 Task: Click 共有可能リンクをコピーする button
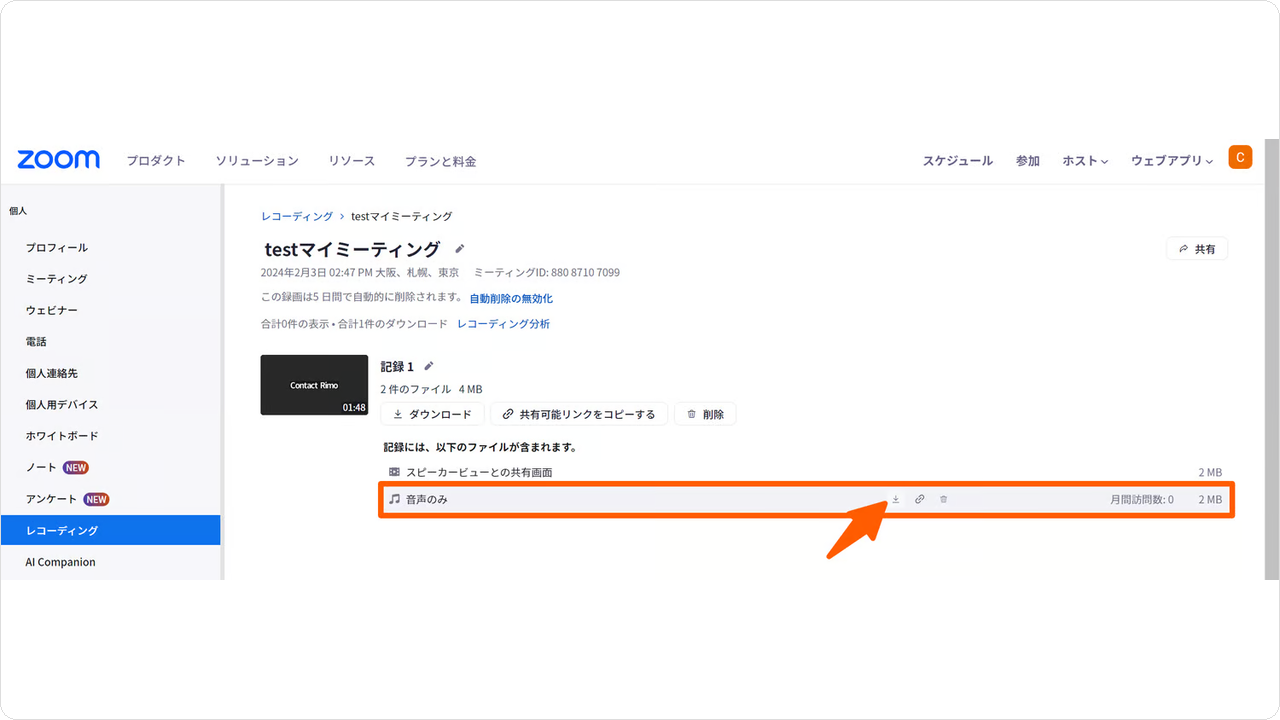(x=579, y=414)
